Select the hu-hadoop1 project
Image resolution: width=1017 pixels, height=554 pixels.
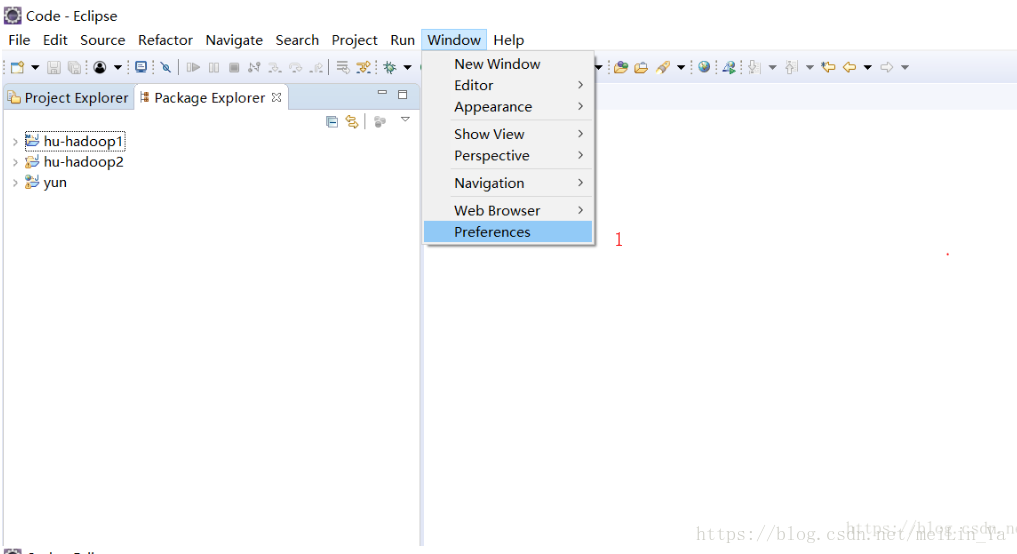point(75,141)
